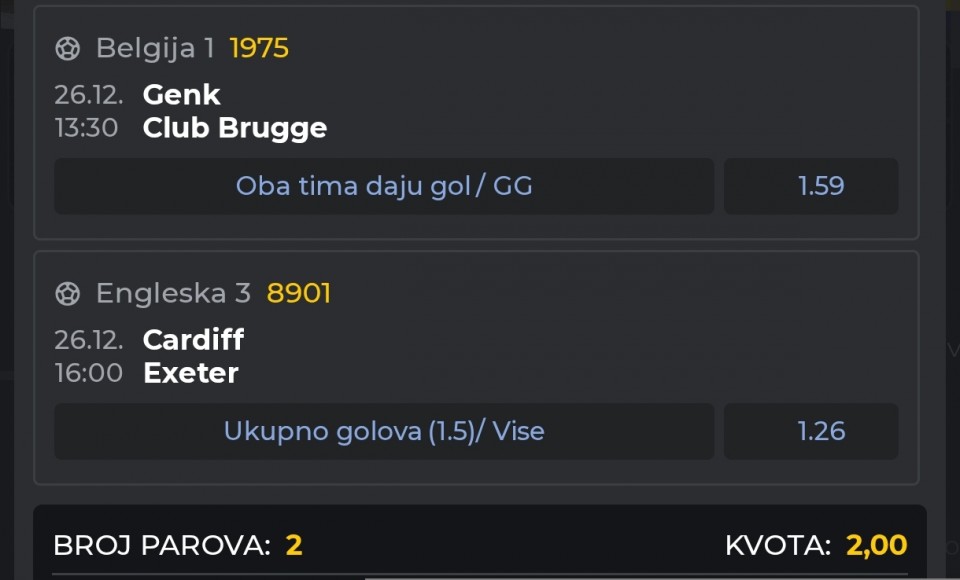The width and height of the screenshot is (960, 580).
Task: Click the 1.59 odds button
Action: coord(821,186)
